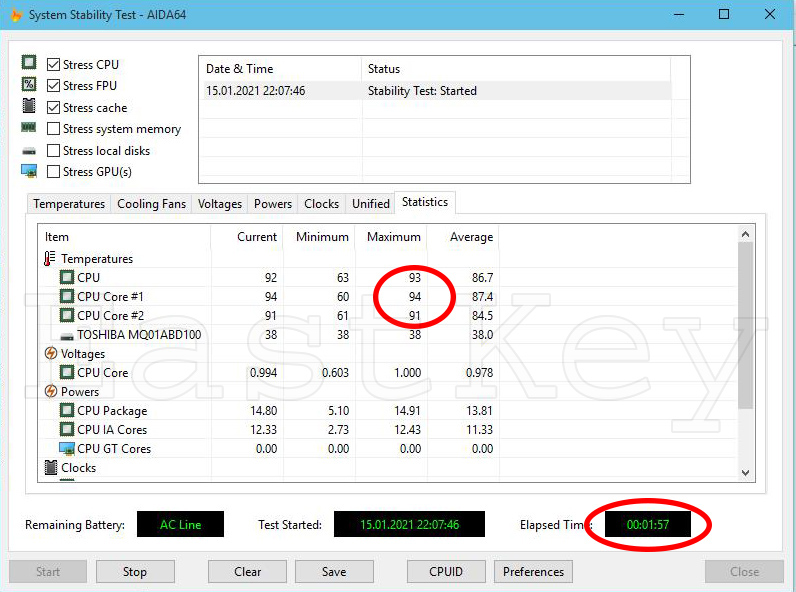Open the CPUID panel

point(446,572)
